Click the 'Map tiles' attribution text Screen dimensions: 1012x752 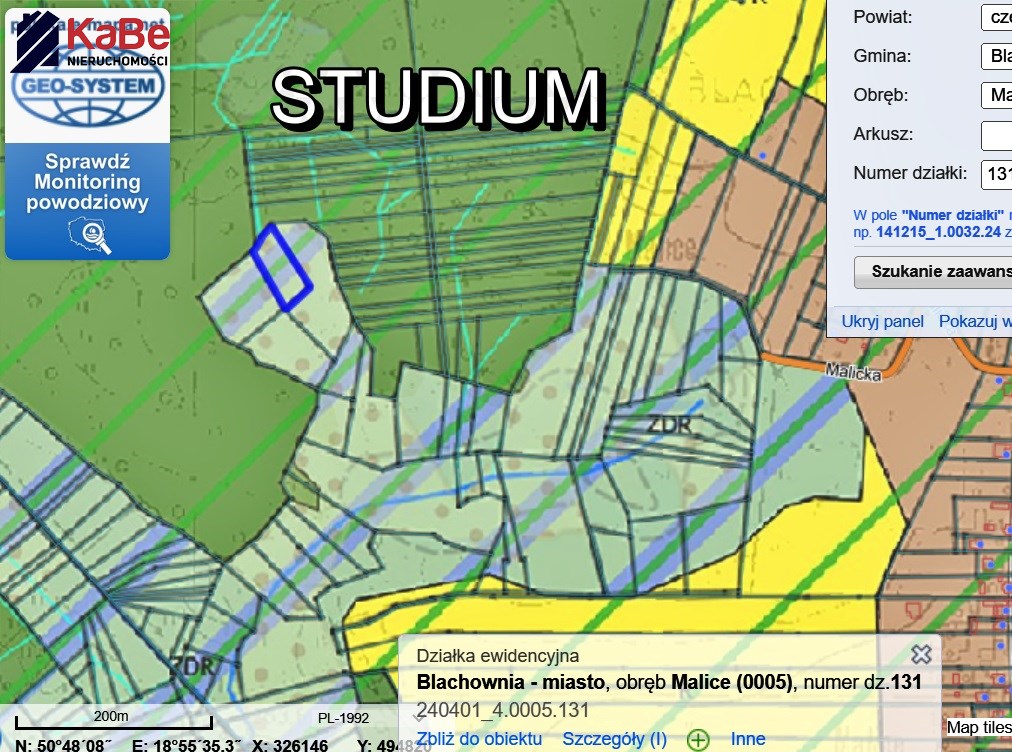pyautogui.click(x=978, y=727)
